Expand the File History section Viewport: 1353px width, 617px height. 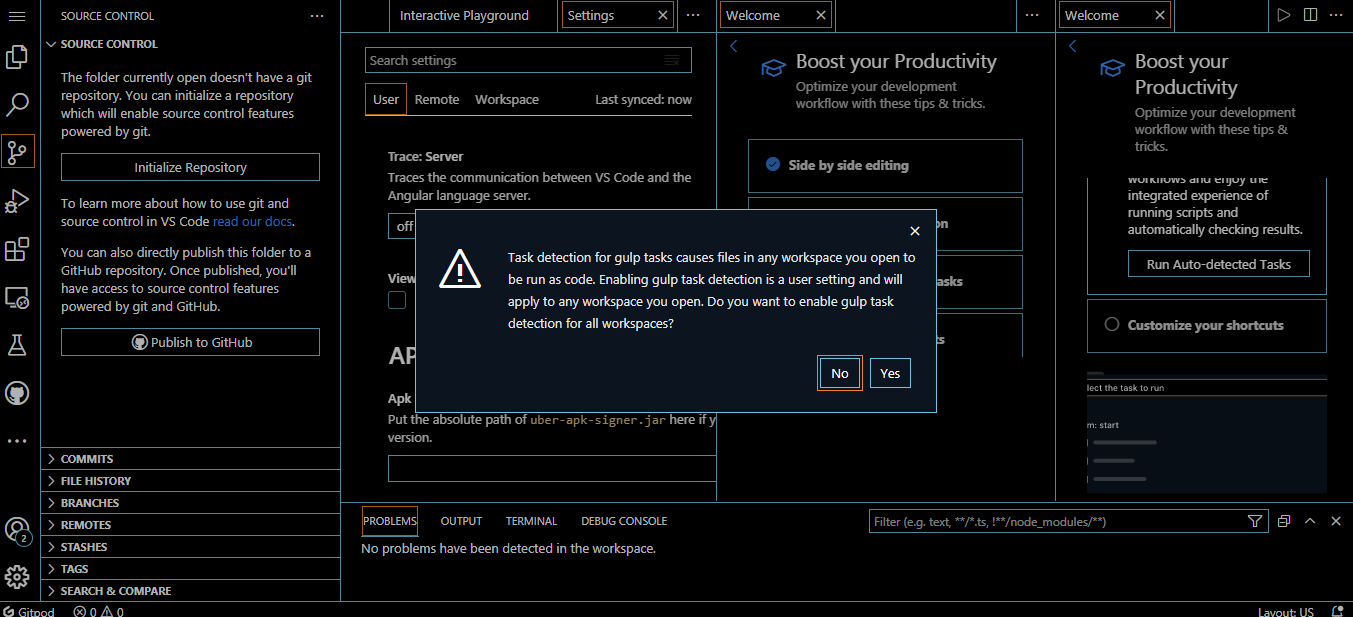click(191, 481)
